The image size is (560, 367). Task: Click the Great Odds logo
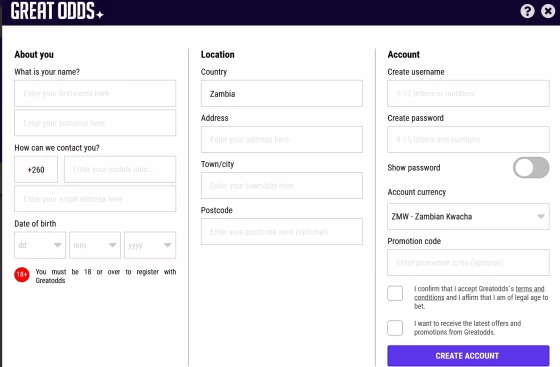click(x=57, y=11)
